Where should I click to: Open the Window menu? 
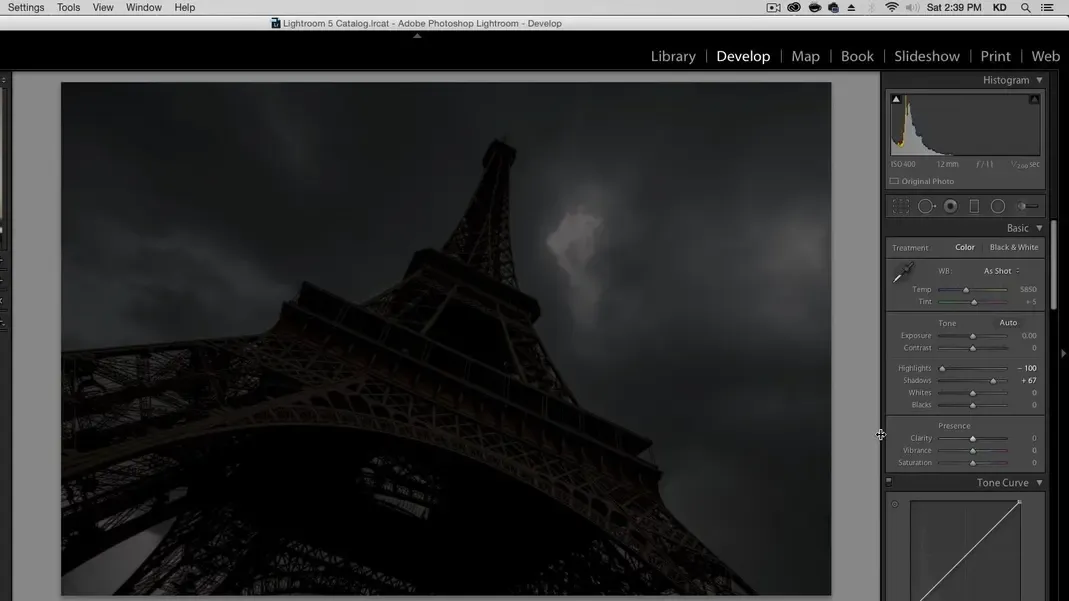point(143,7)
